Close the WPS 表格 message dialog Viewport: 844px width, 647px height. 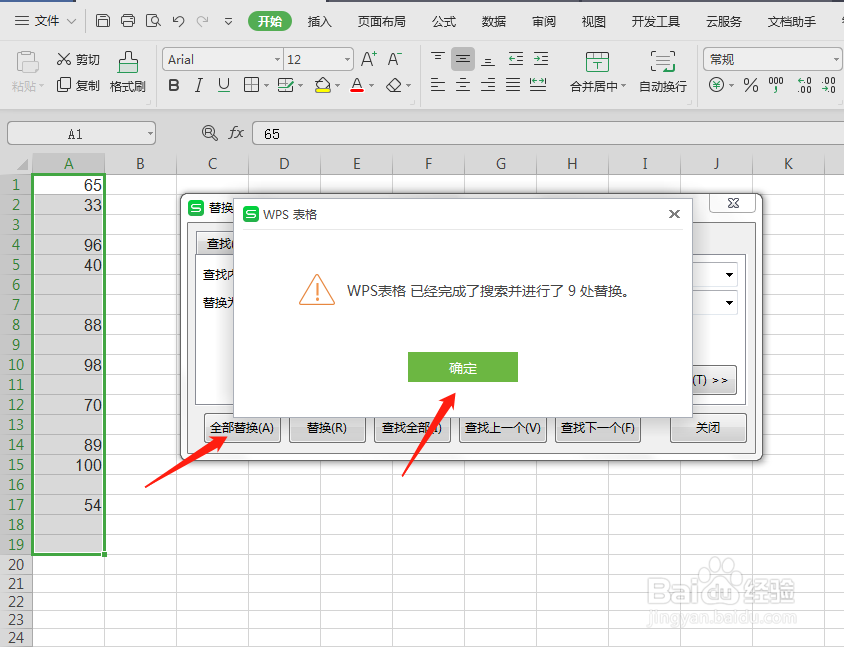[674, 214]
